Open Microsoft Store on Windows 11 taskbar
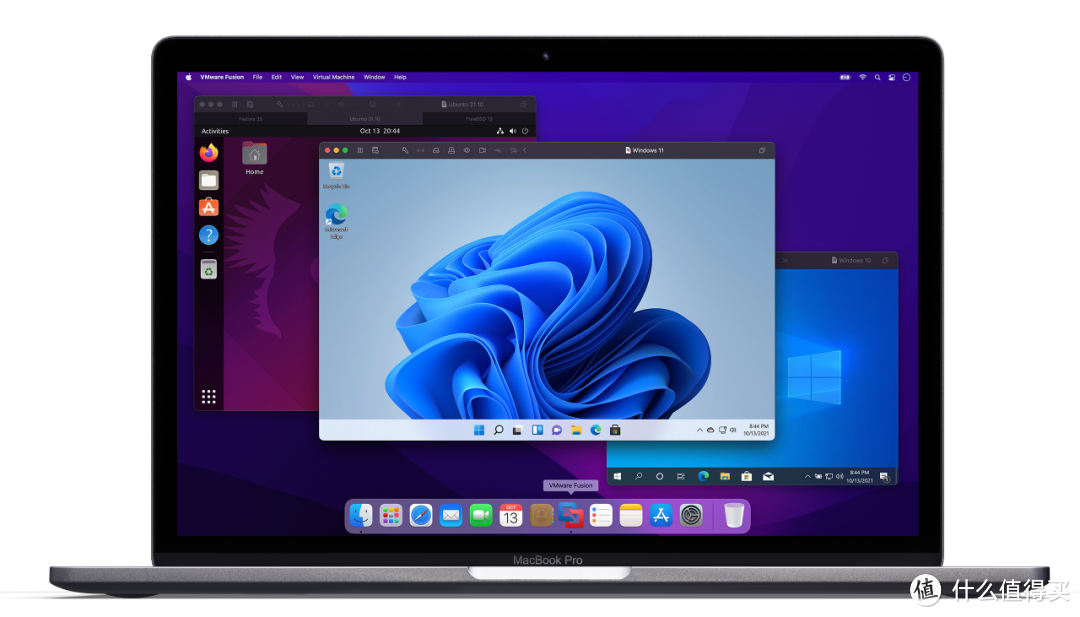The image size is (1080, 617). (615, 430)
